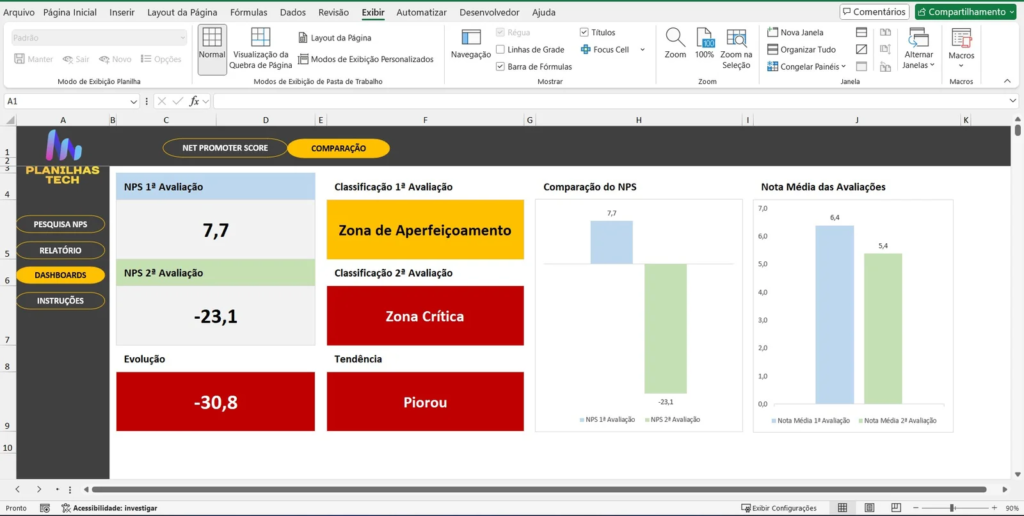1024x516 pixels.
Task: Open Visualização da Quebra de Página view
Action: point(260,40)
